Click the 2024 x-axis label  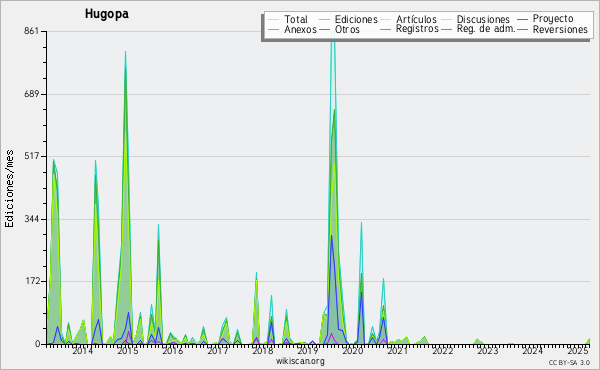coord(533,351)
